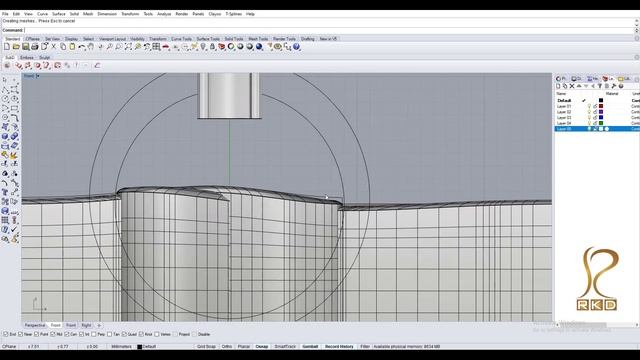
Task: Click the Shaded viewport sphere icon
Action: pos(240,47)
